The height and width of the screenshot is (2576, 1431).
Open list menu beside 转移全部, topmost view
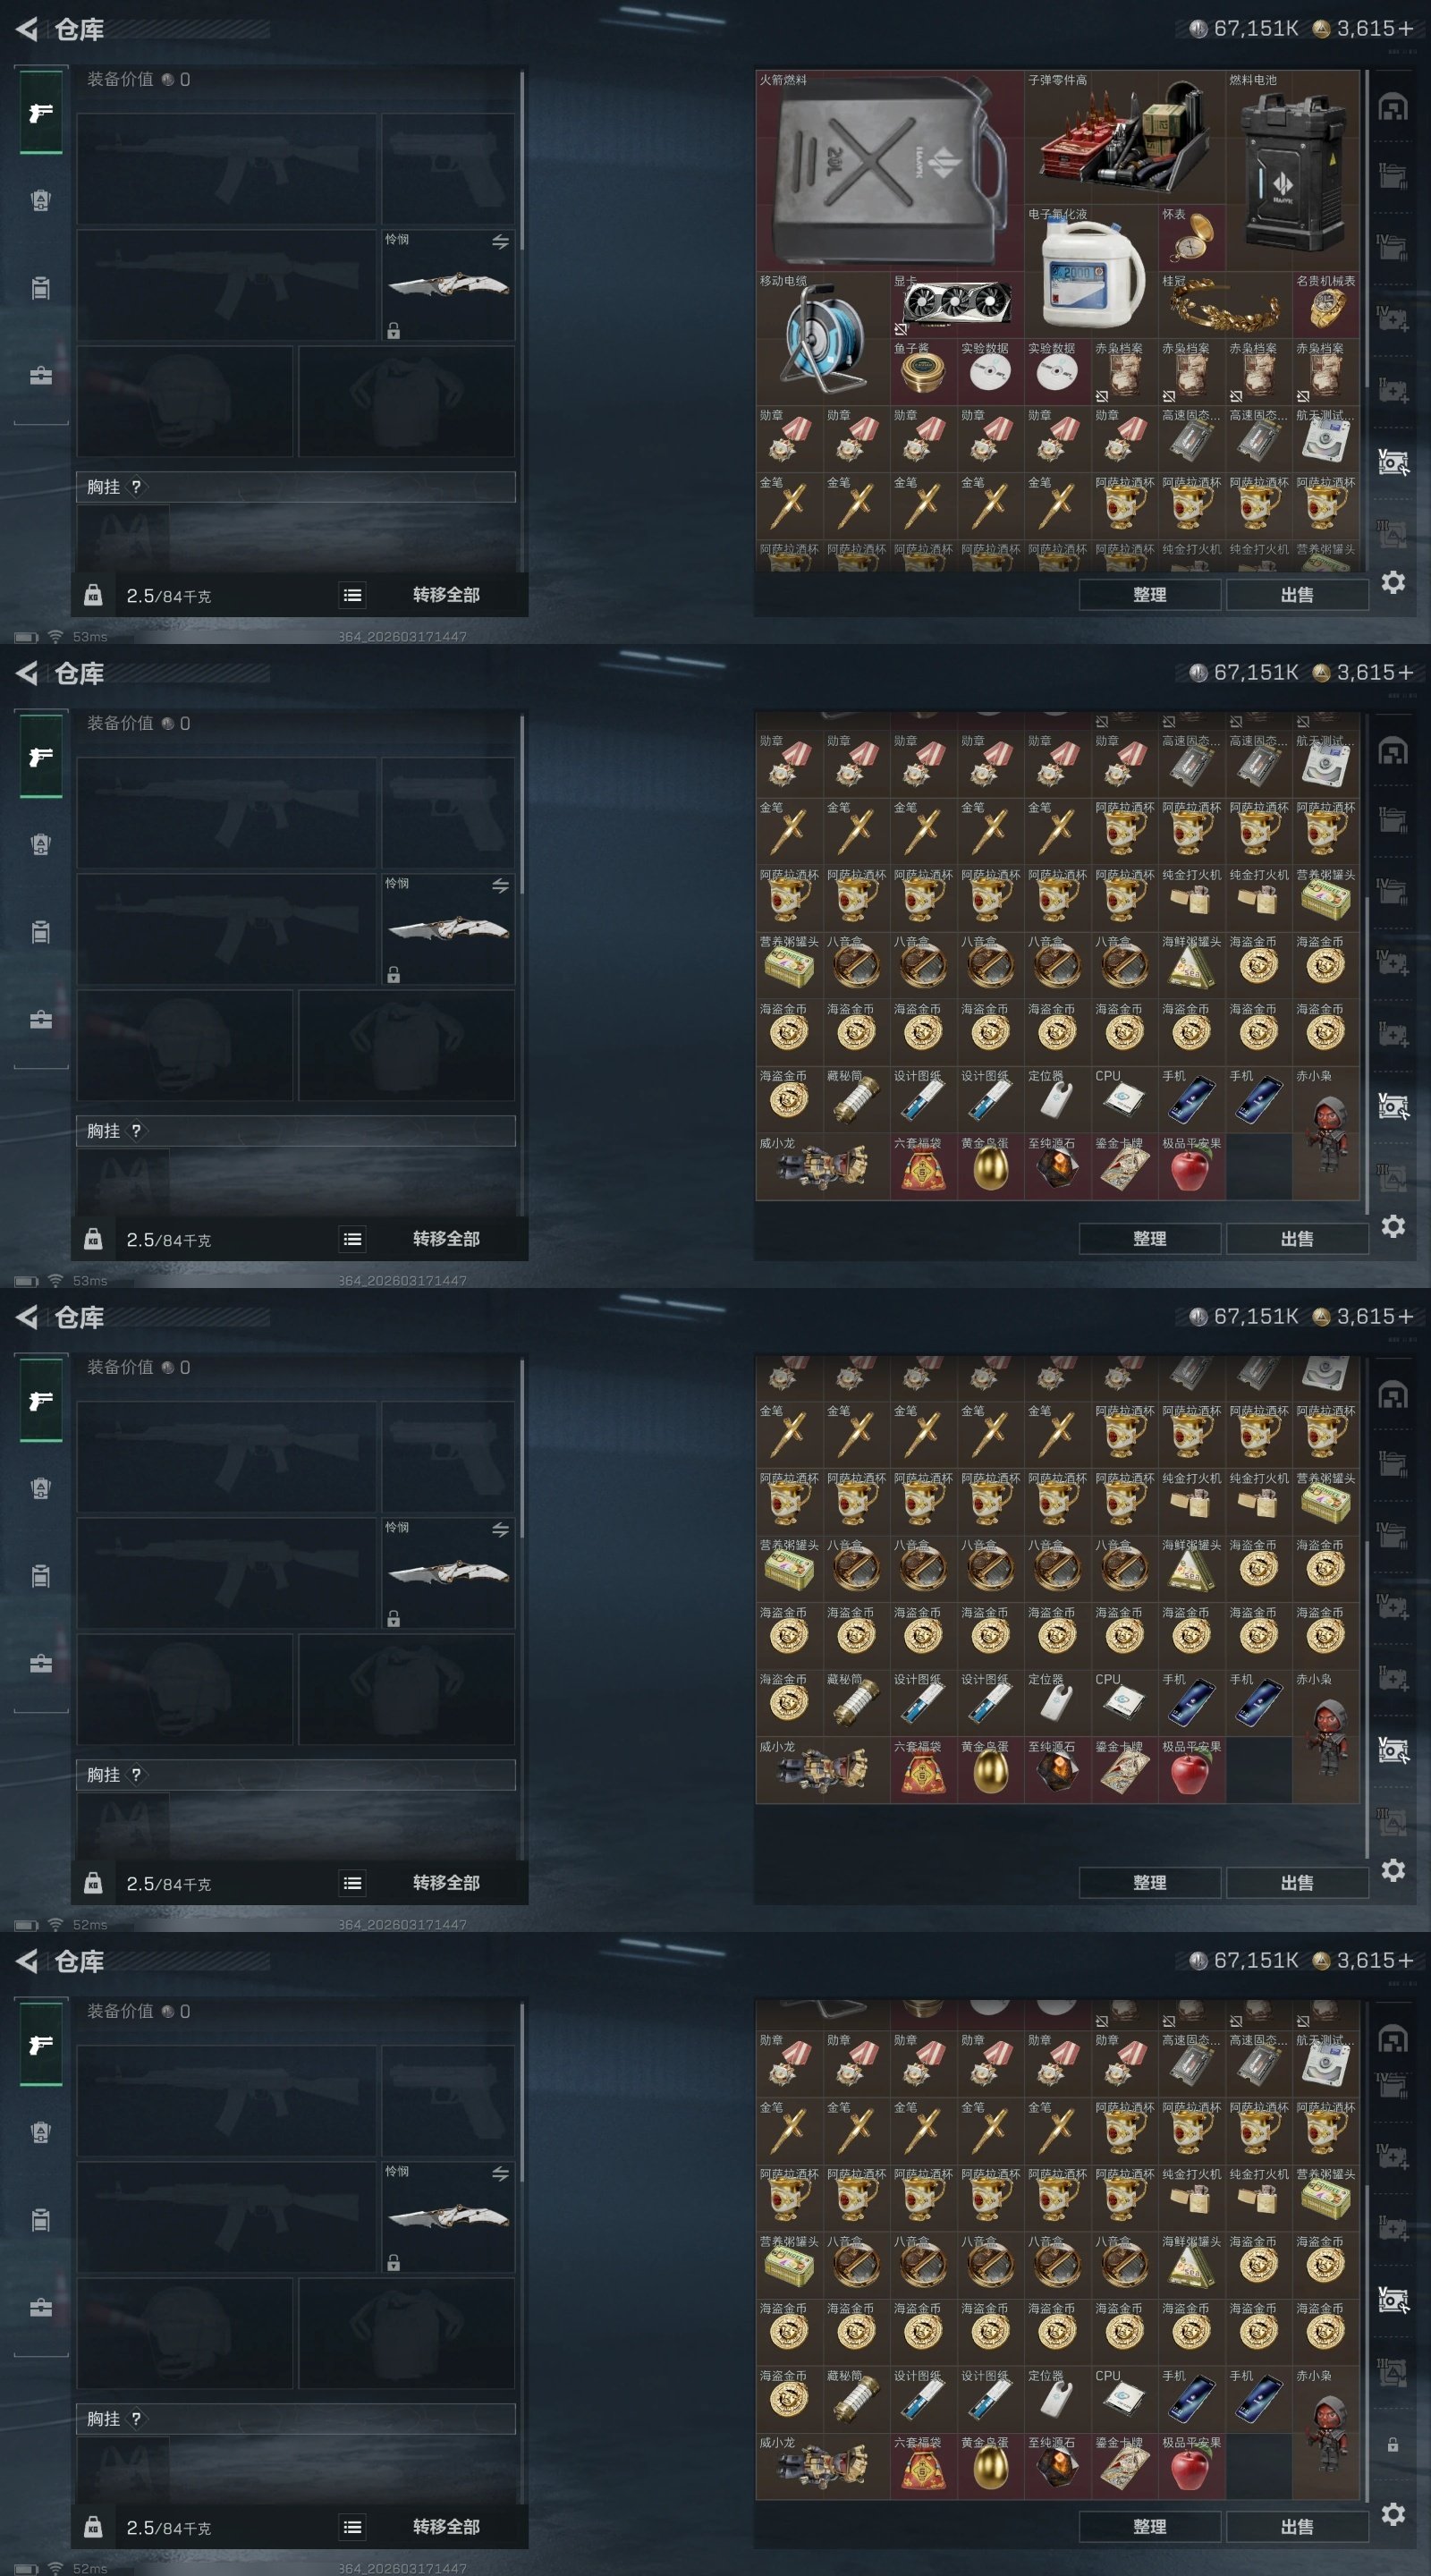coord(352,595)
